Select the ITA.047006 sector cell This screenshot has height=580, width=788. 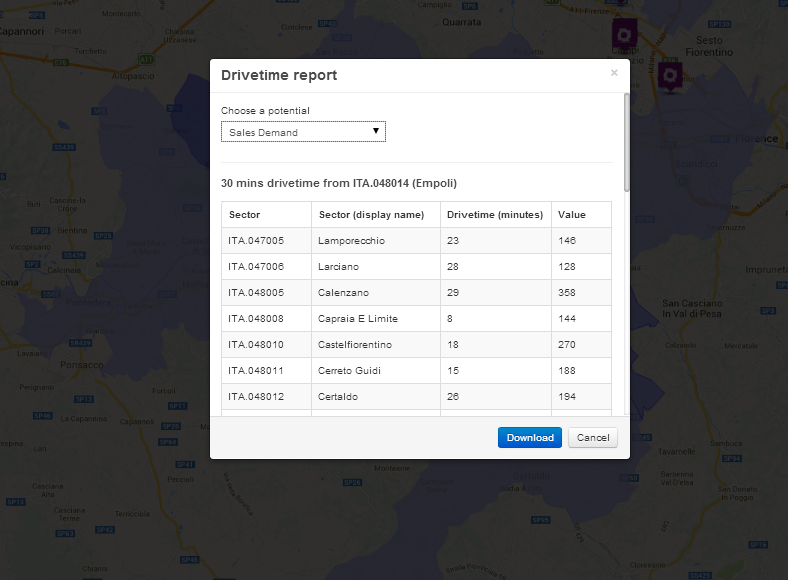pos(266,267)
